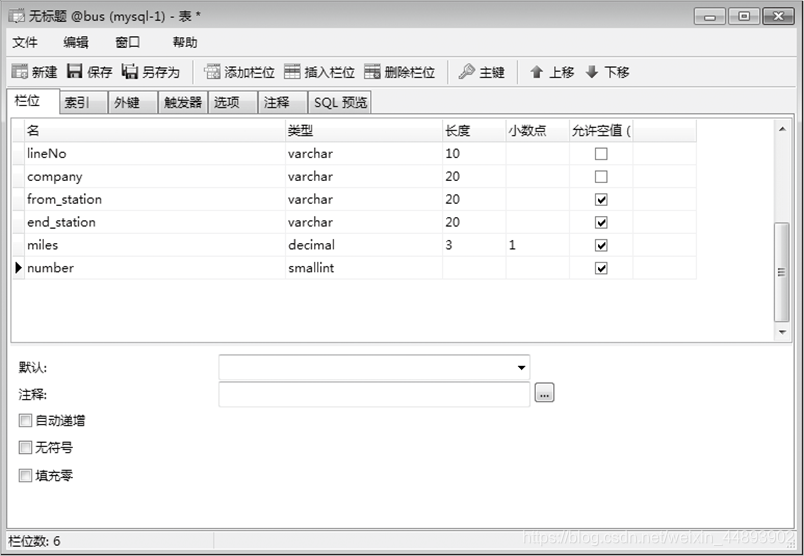
Task: Move field up with 上移 arrow
Action: click(536, 72)
